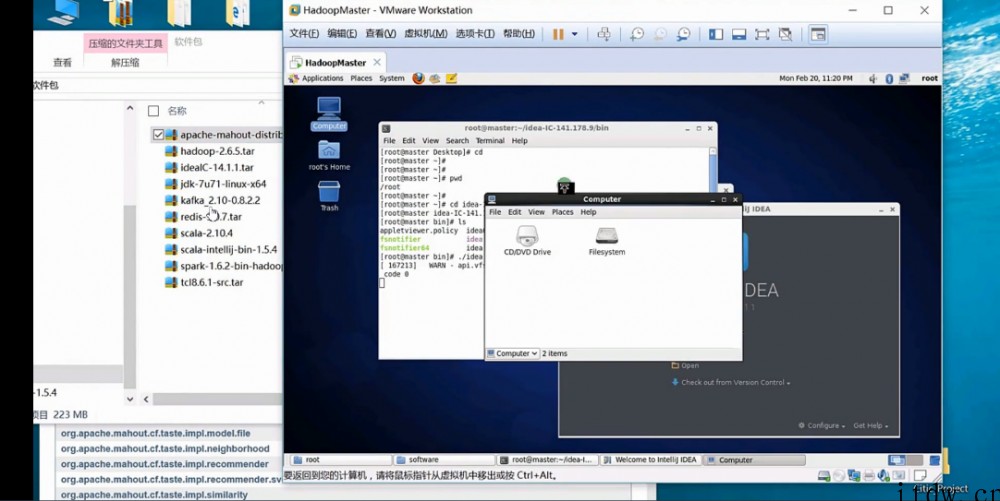The width and height of the screenshot is (1000, 501).
Task: Expand Check out from Version Control dropdown
Action: pyautogui.click(x=732, y=382)
